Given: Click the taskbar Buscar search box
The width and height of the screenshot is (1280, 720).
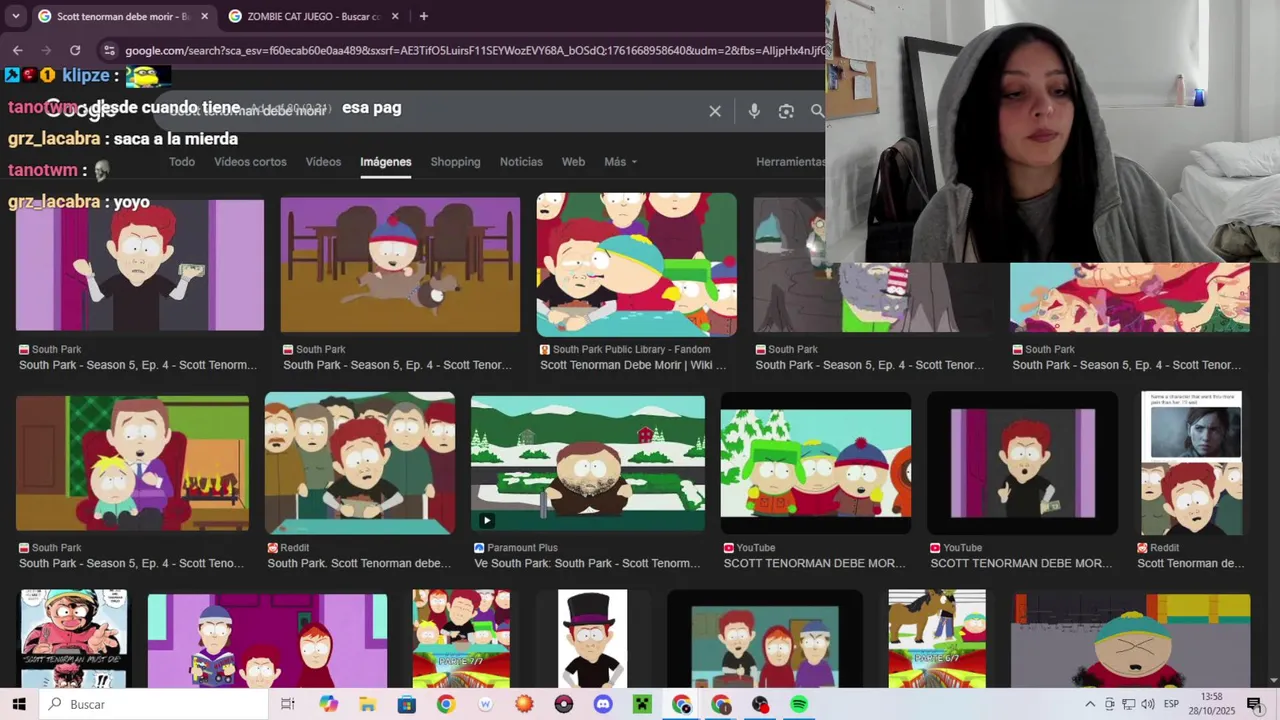Looking at the screenshot, I should coord(154,704).
